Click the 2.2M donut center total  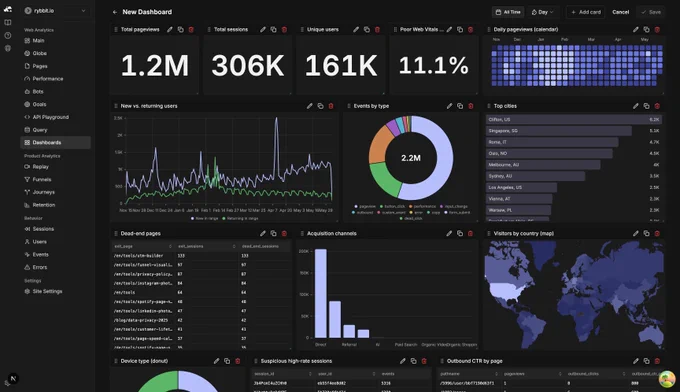point(411,158)
